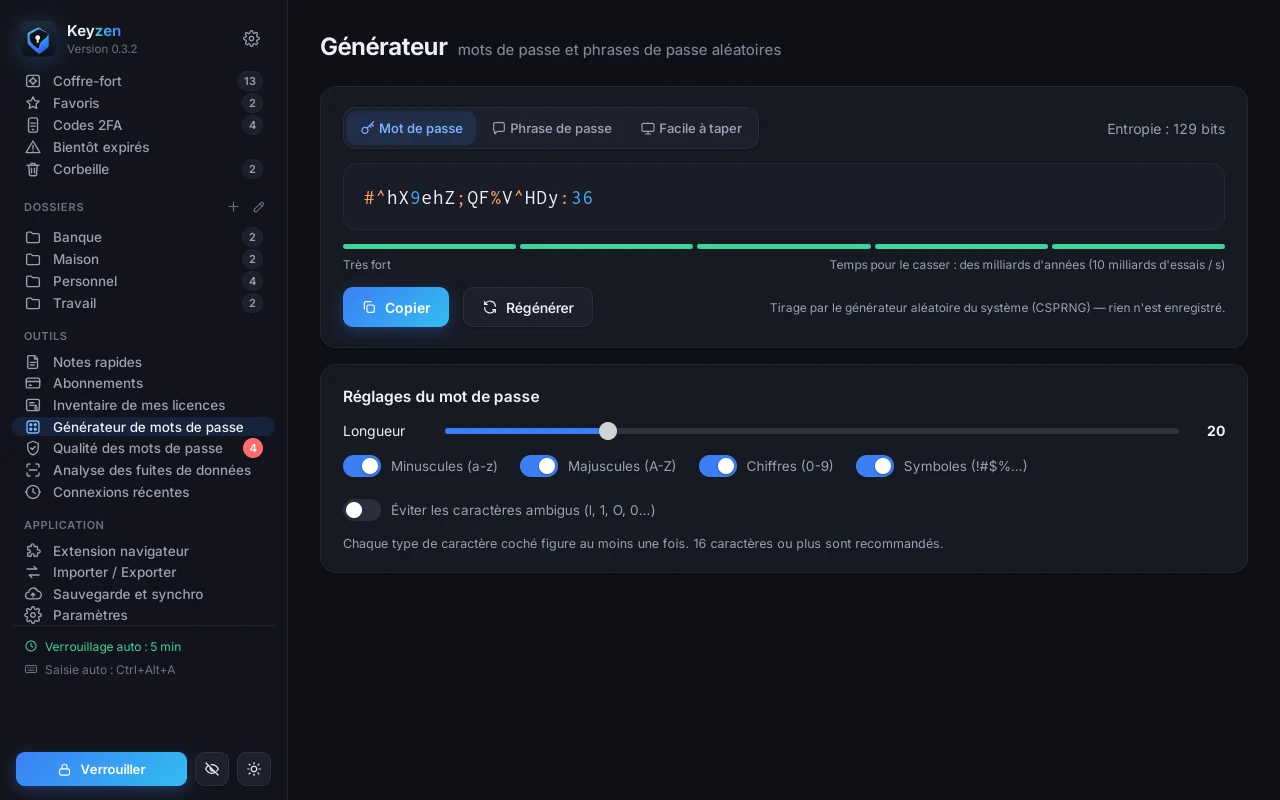Screen dimensions: 1280x800
Task: Open the Maison folder
Action: point(144,259)
